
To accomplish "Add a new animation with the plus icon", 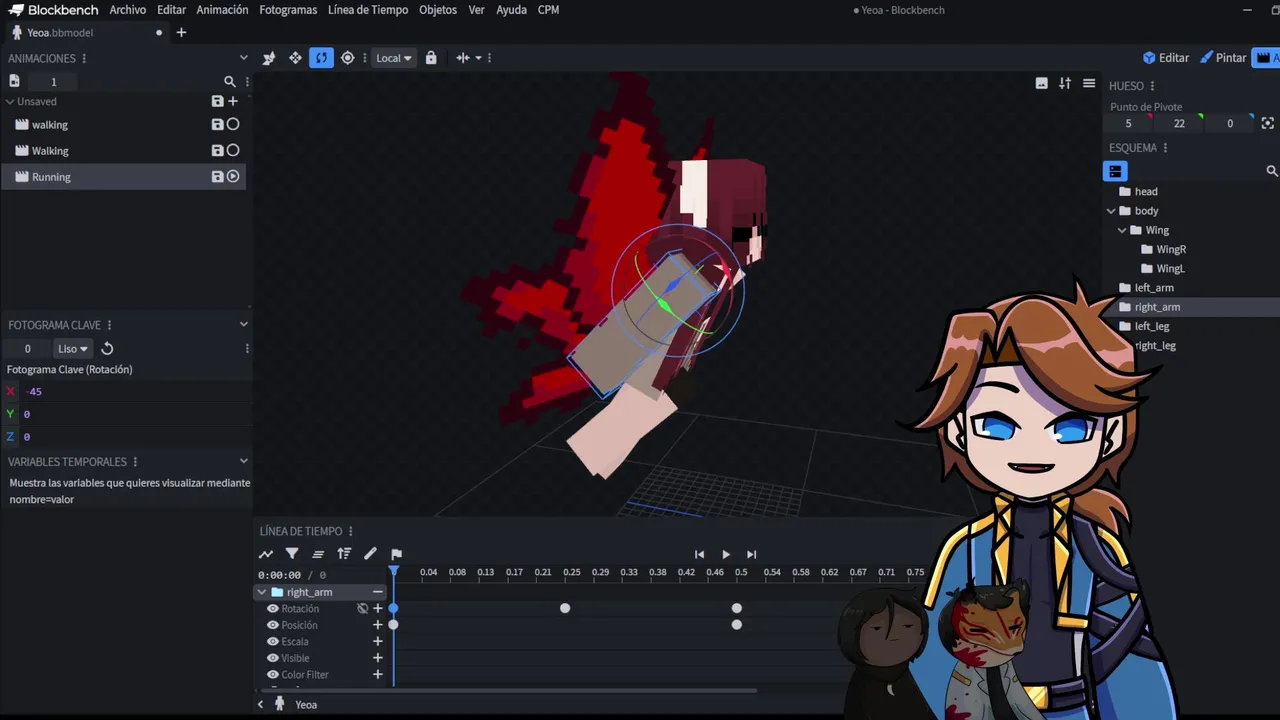I will pyautogui.click(x=233, y=101).
